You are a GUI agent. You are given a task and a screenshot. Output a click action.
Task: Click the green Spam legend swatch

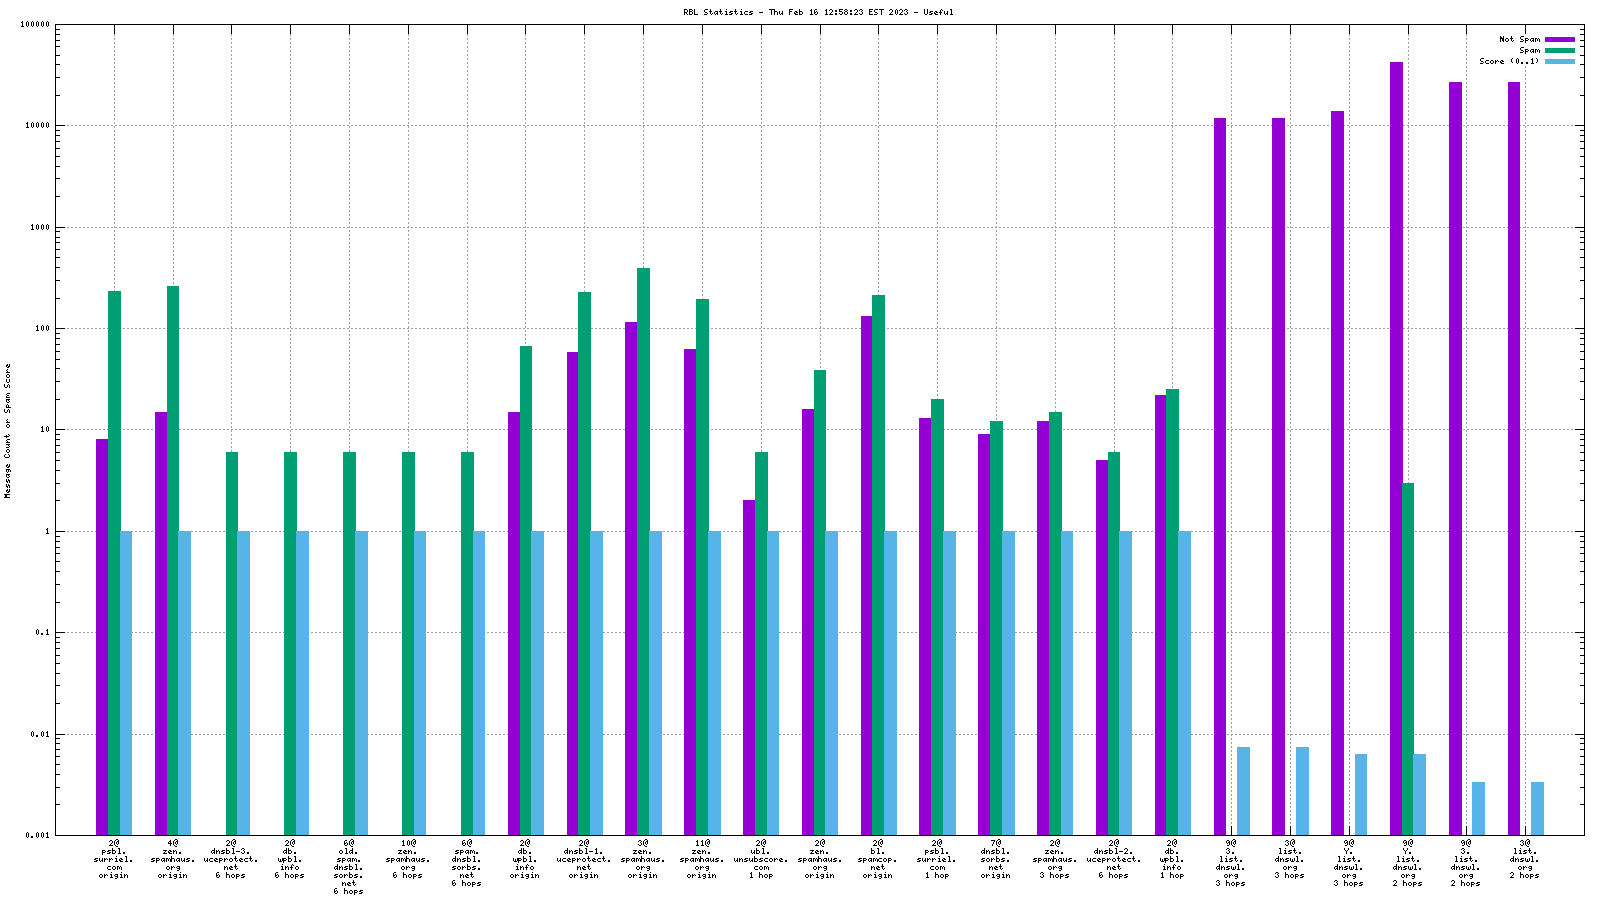[x=1559, y=50]
